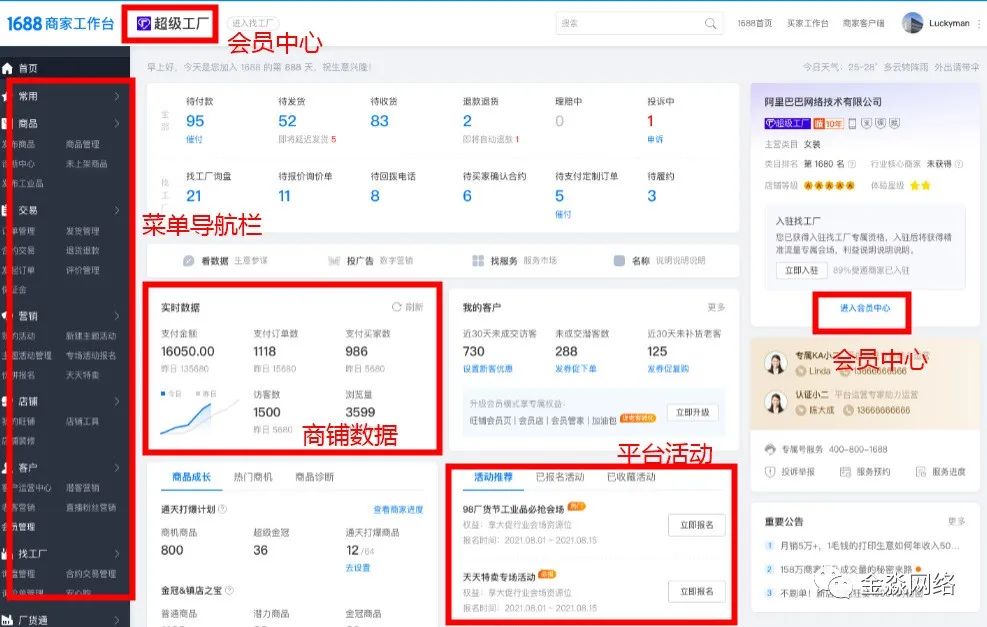The height and width of the screenshot is (627, 987).
Task: Click 发券促复购 link
Action: click(668, 369)
